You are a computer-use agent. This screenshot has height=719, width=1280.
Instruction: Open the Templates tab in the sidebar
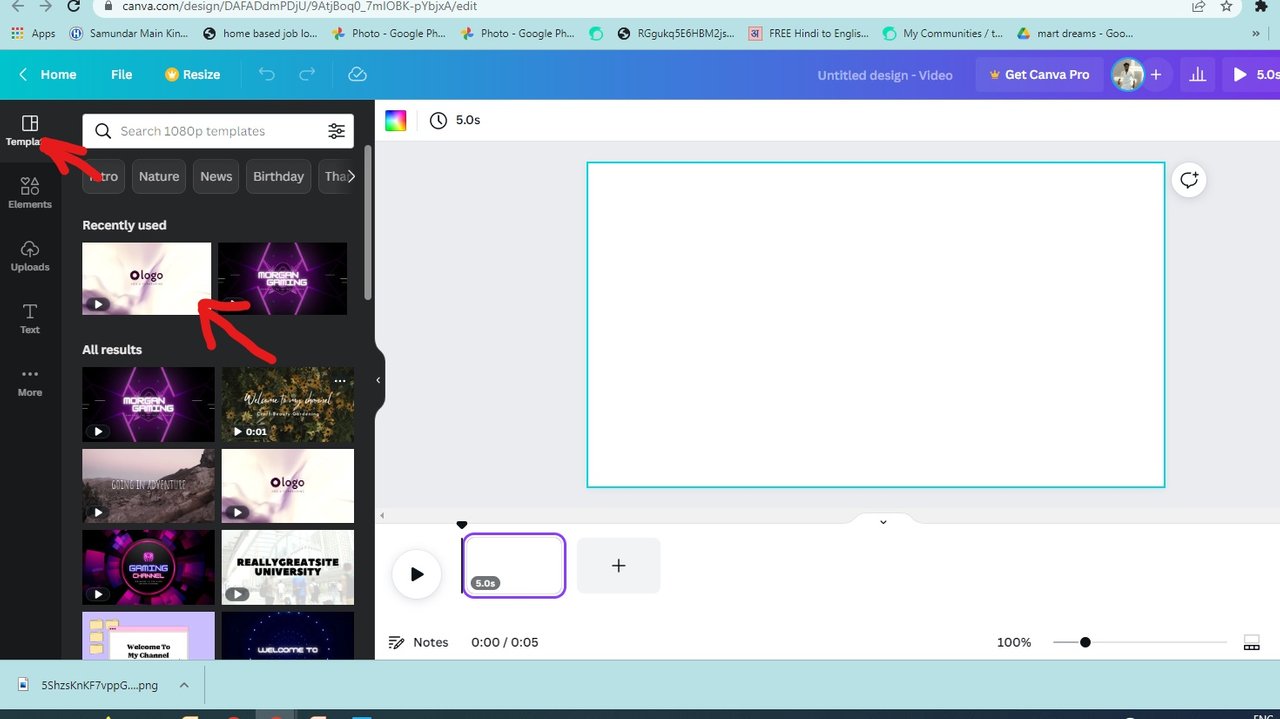click(x=28, y=131)
